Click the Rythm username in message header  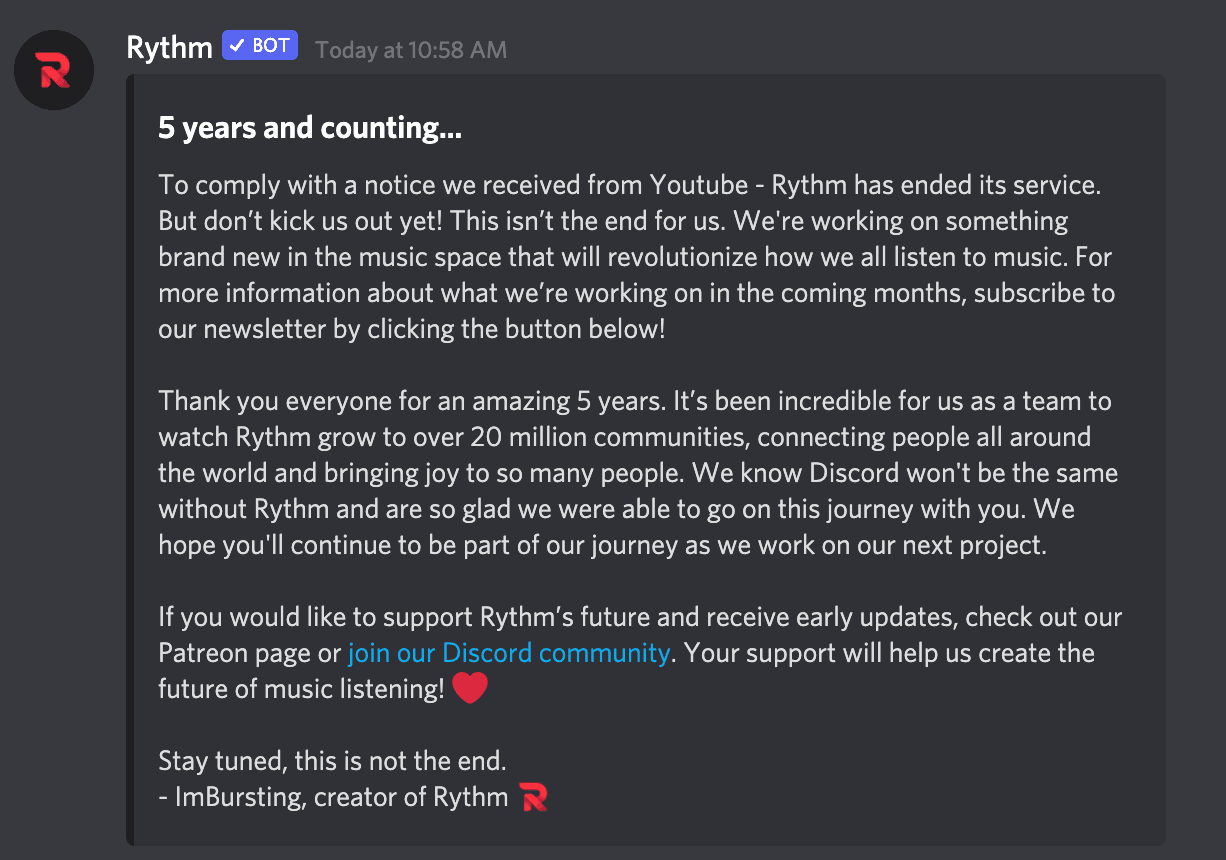coord(170,47)
